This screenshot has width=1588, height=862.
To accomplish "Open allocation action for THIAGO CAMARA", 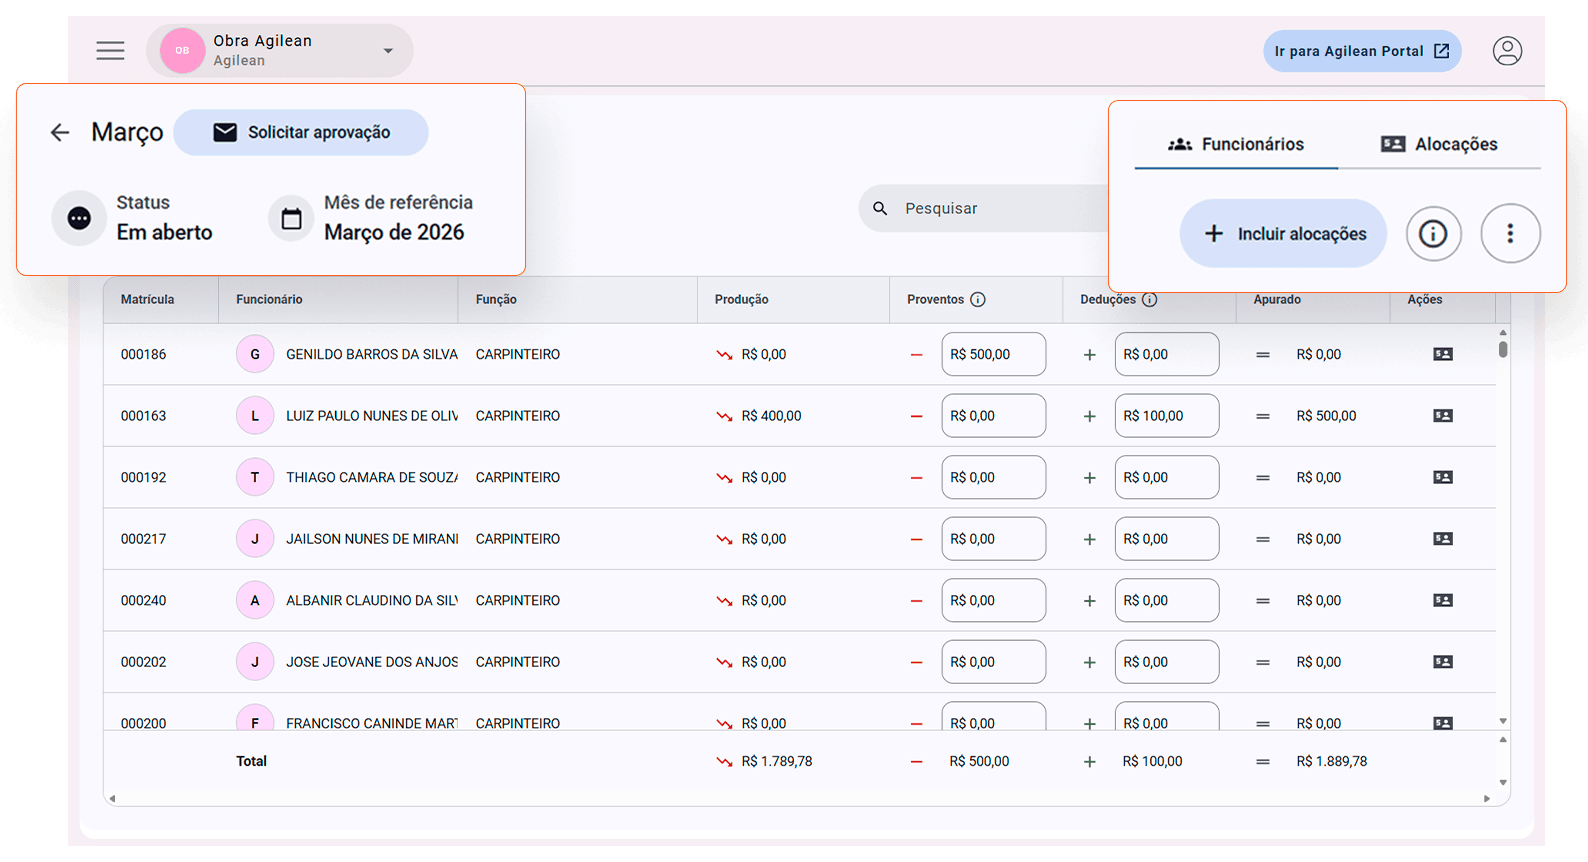I will [x=1442, y=477].
